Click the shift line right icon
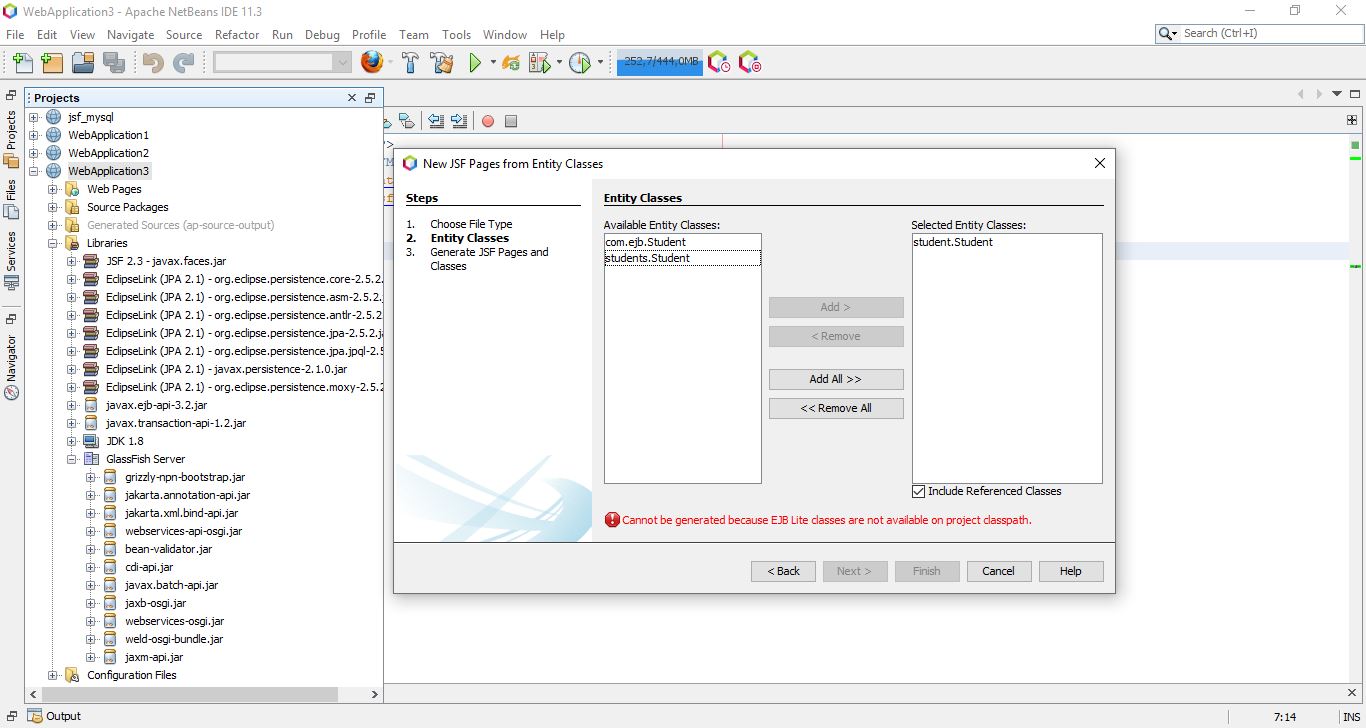The height and width of the screenshot is (728, 1366). [x=459, y=121]
